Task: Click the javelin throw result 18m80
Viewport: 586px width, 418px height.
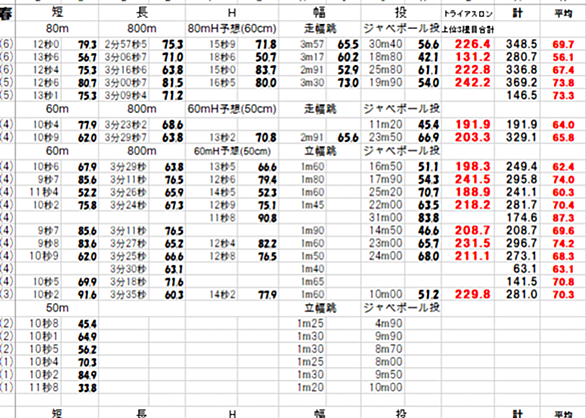Action: pos(385,57)
